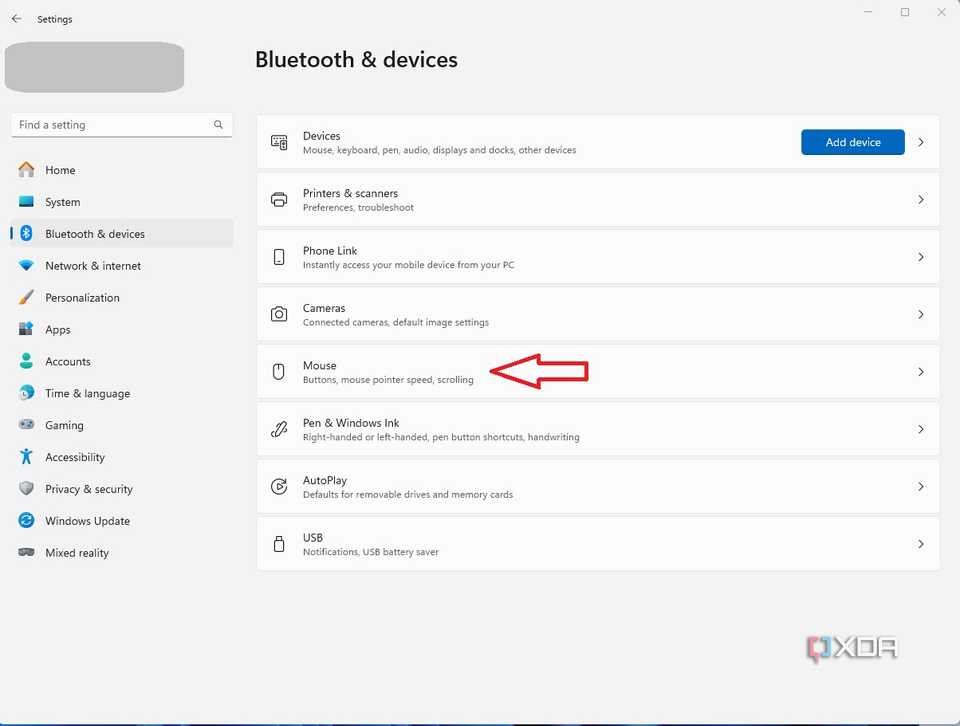Click the Mouse card title text
The height and width of the screenshot is (726, 960).
[x=320, y=365]
